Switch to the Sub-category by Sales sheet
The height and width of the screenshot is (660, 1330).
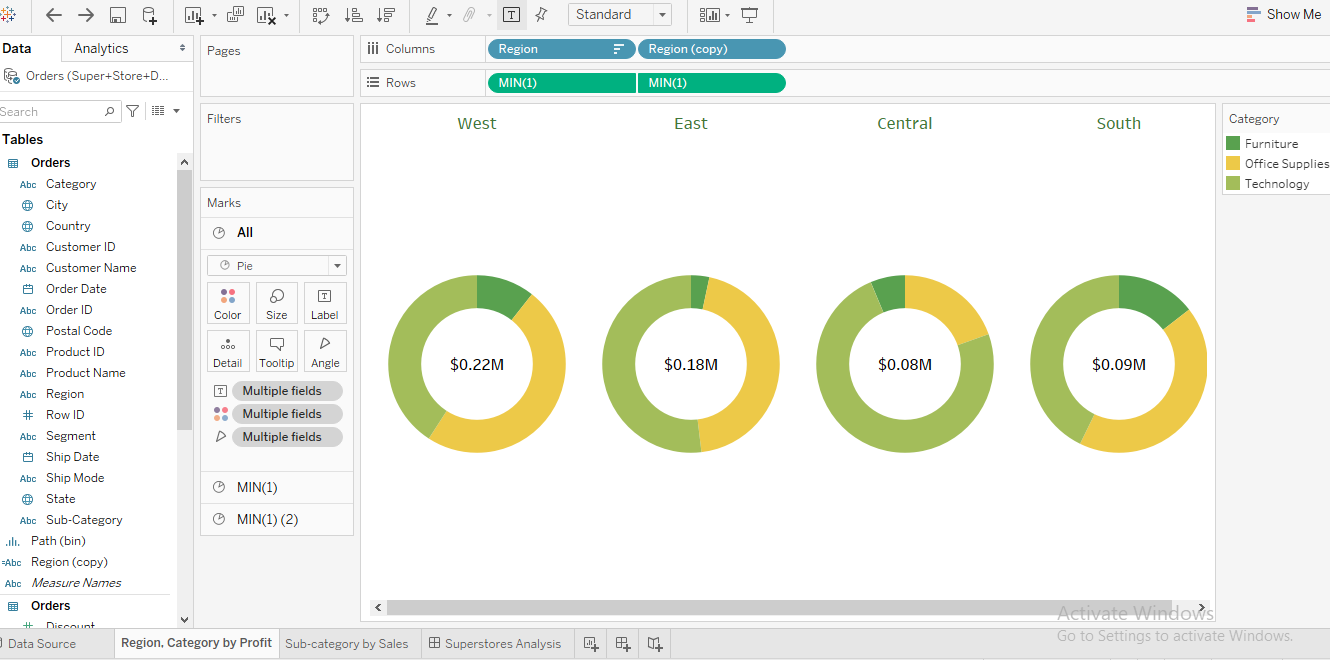coord(348,644)
